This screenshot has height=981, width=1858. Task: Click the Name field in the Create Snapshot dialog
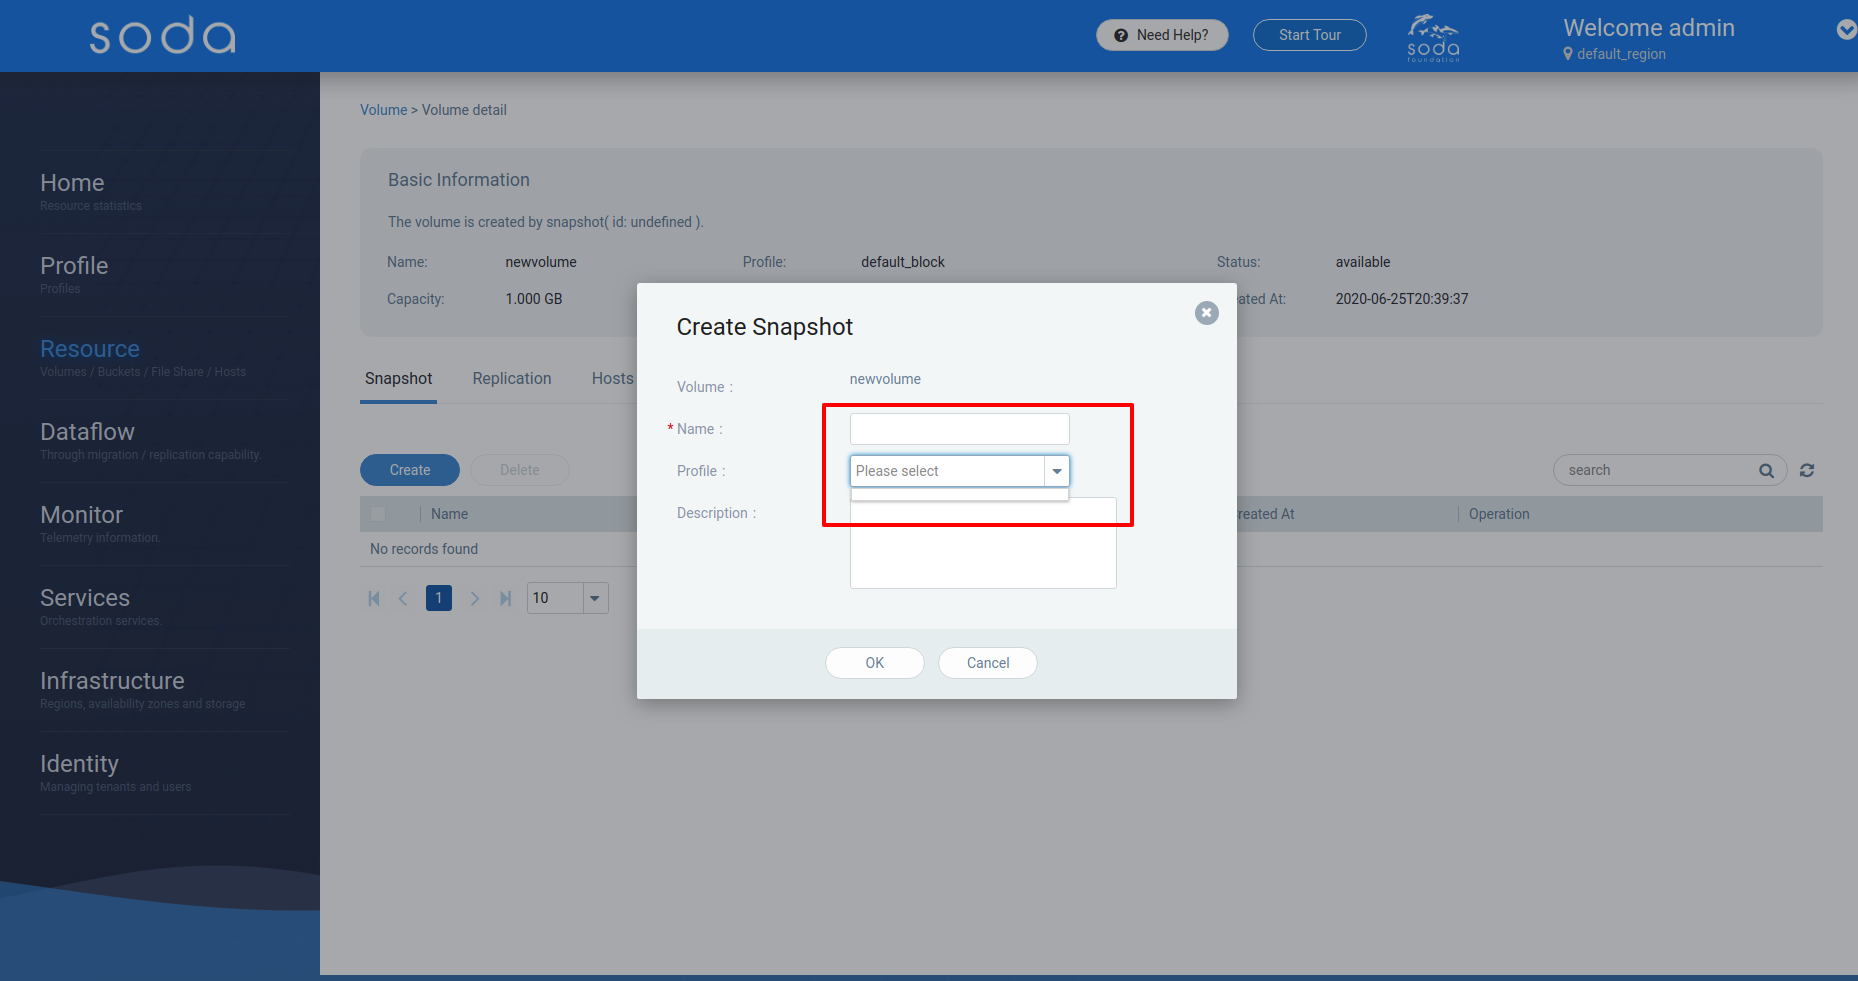(x=958, y=428)
